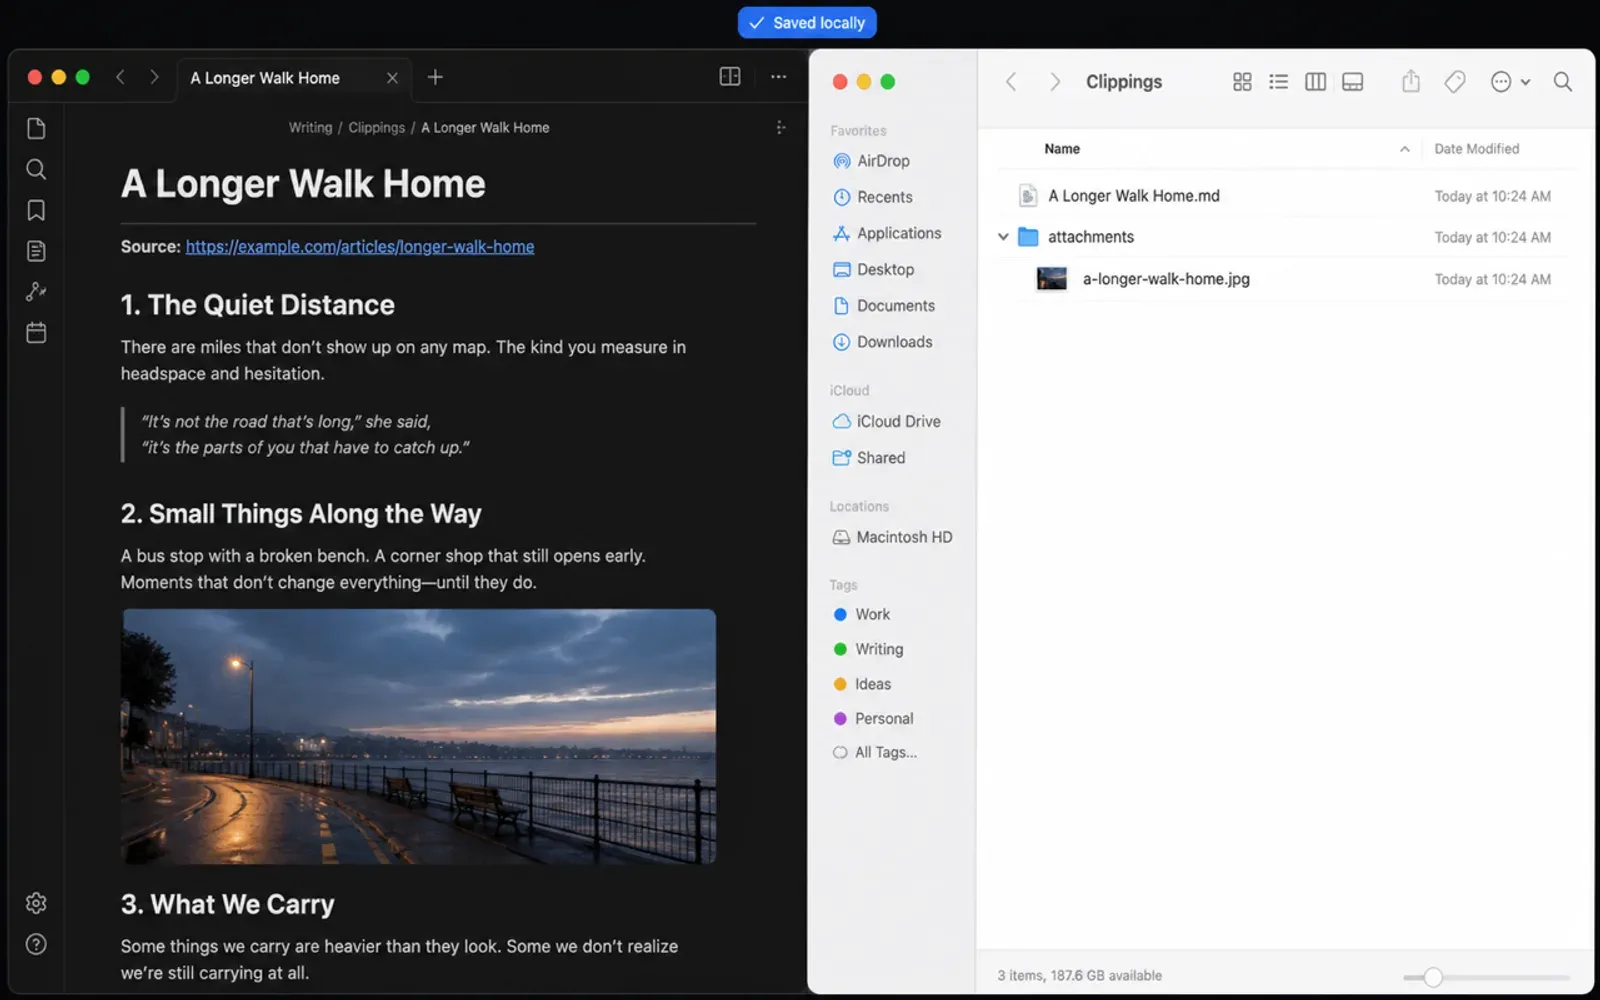Go forward in the Finder window
The height and width of the screenshot is (1000, 1600).
[1054, 82]
